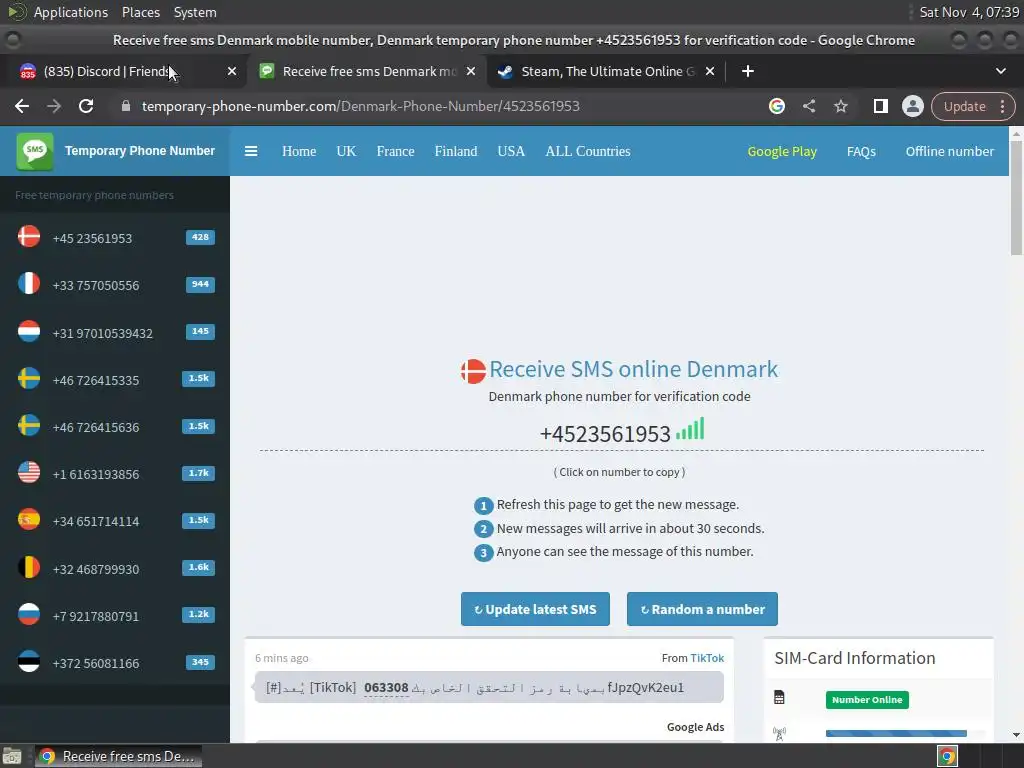Screen dimensions: 1024x768
Task: Copy the number +4523561953
Action: point(605,434)
